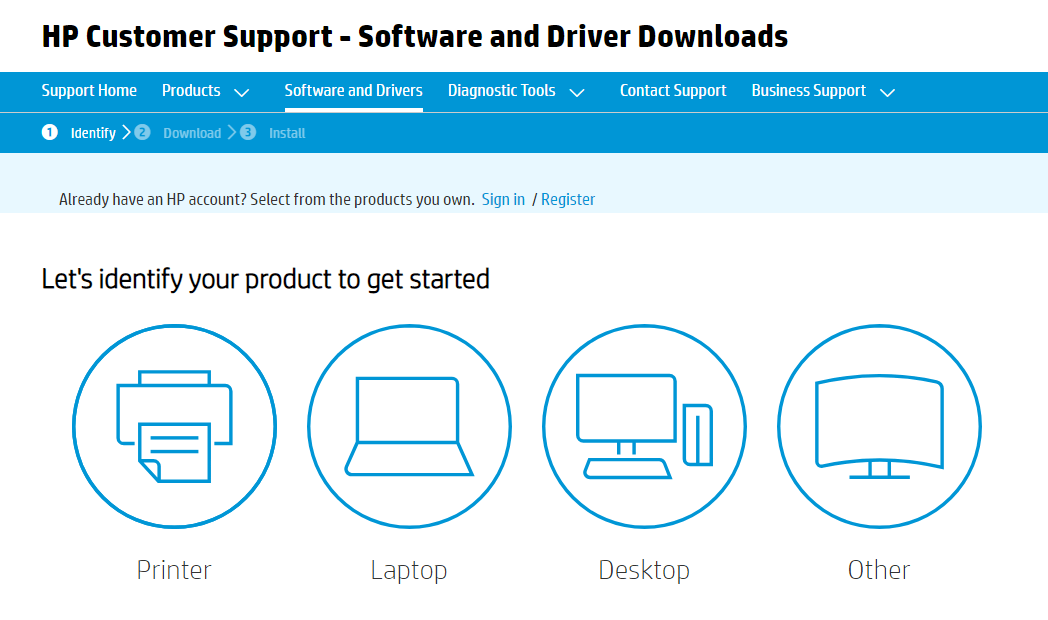Select the Download step label

[x=192, y=133]
